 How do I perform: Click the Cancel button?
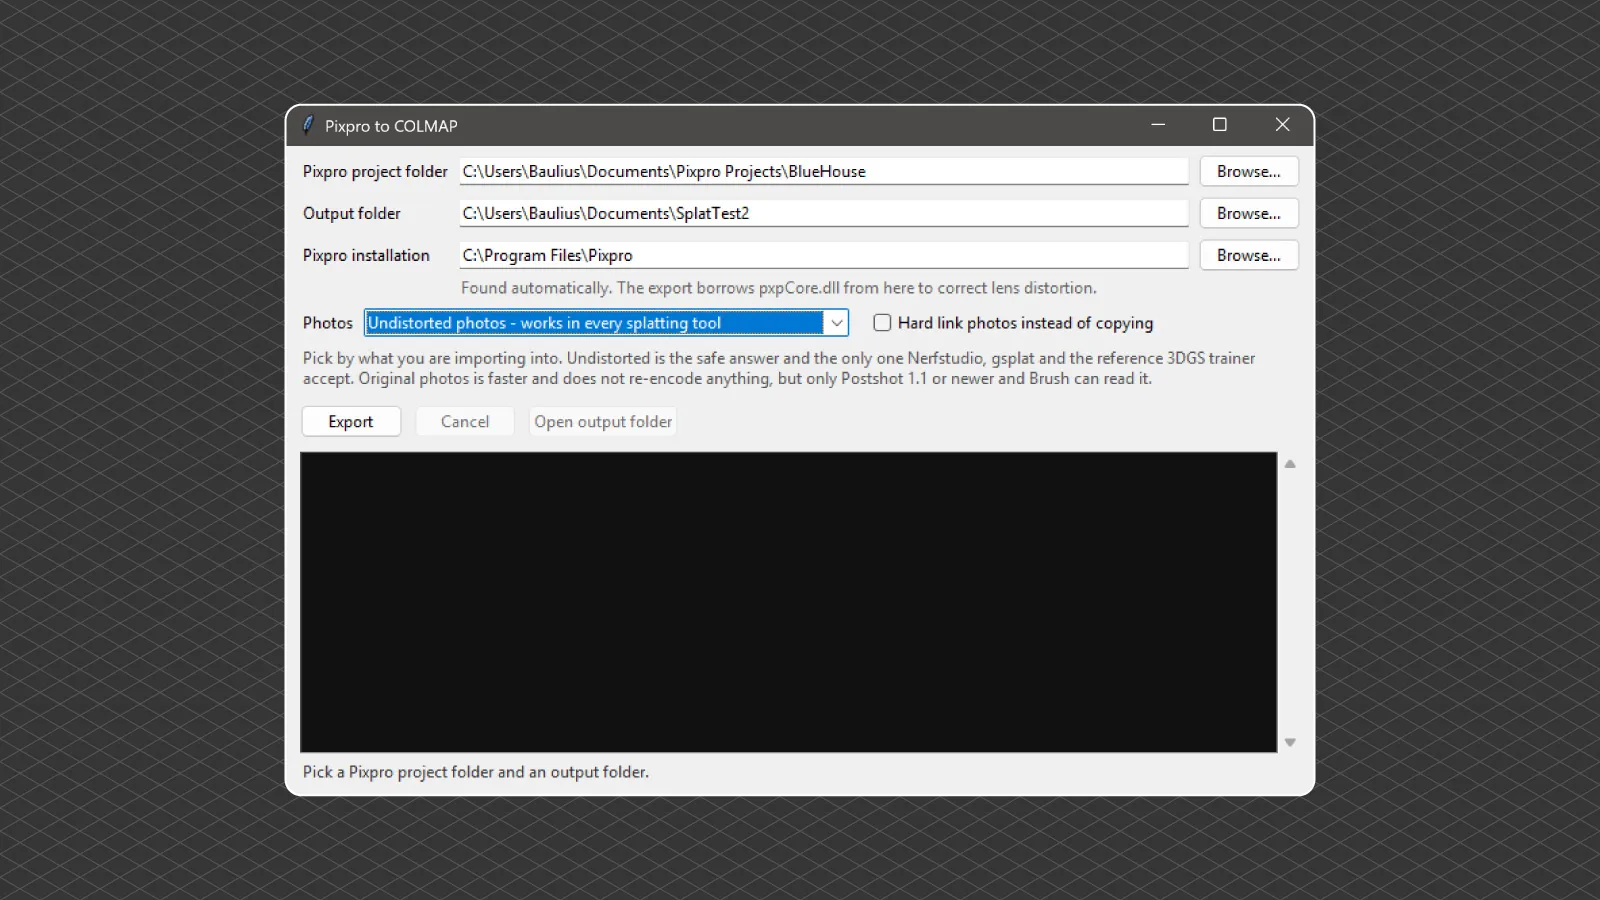click(465, 421)
